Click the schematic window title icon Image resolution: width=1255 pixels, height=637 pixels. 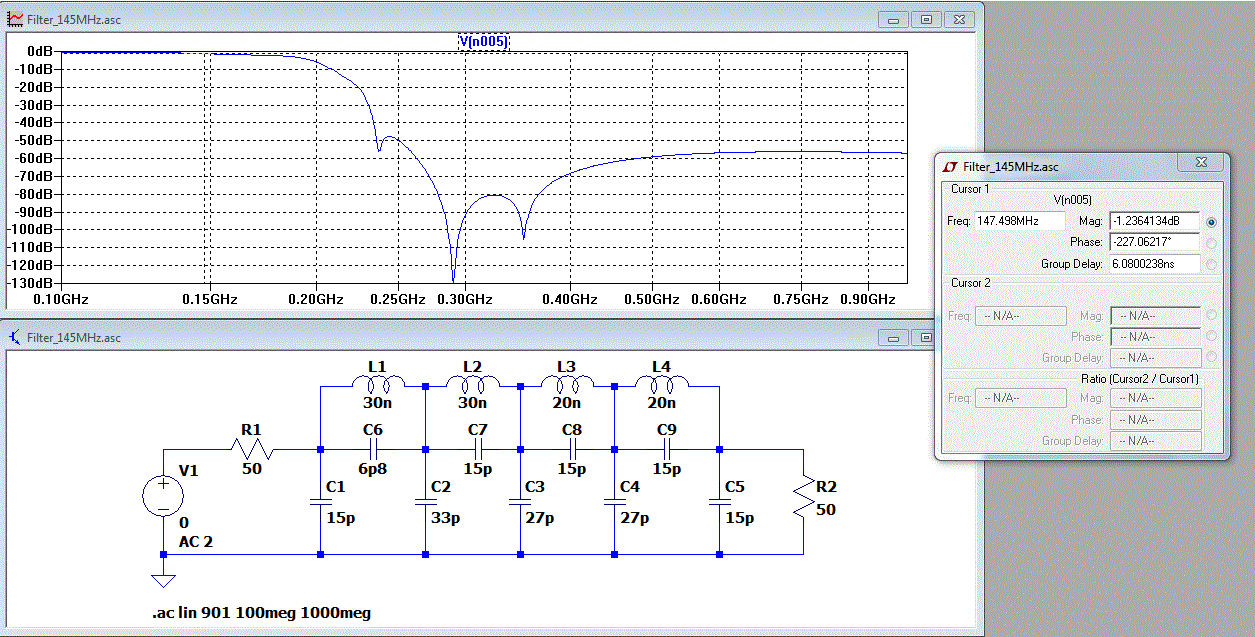15,337
